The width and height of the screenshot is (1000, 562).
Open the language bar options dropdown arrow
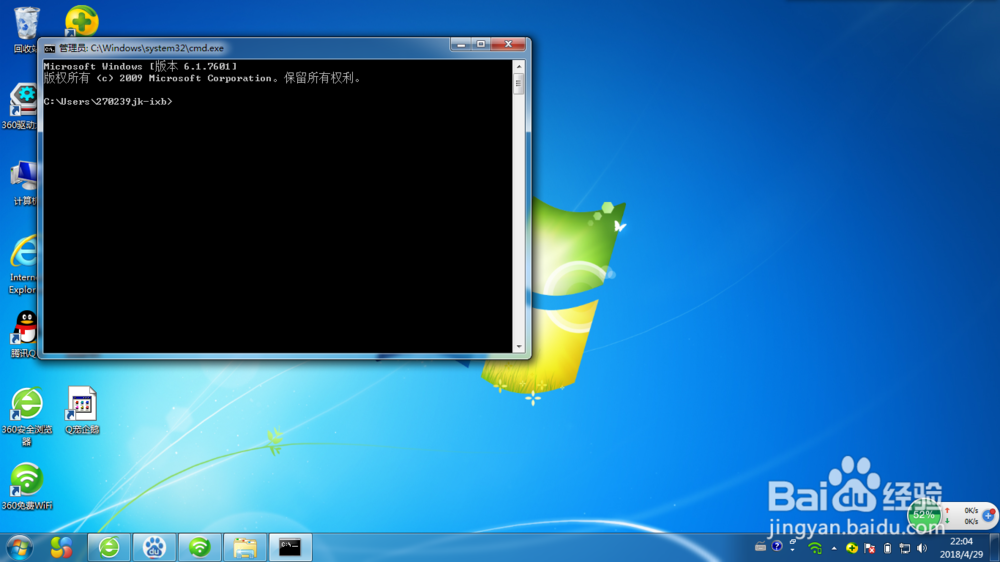[x=793, y=549]
